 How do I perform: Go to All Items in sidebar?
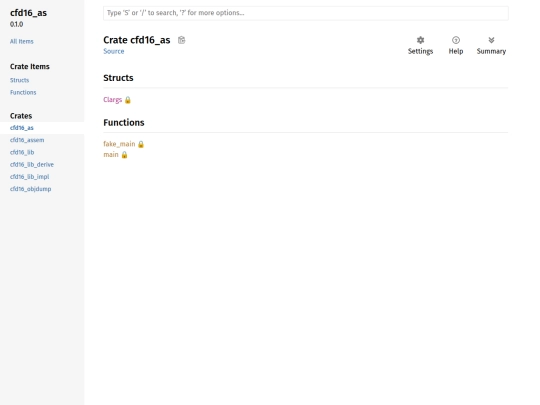point(22,41)
